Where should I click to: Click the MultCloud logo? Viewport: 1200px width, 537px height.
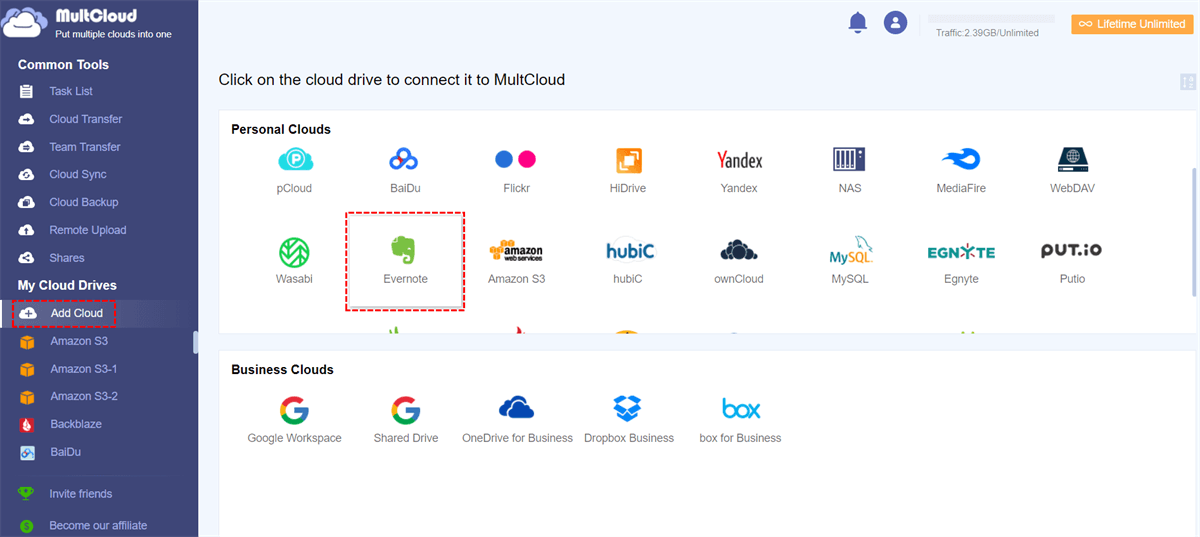pos(87,24)
